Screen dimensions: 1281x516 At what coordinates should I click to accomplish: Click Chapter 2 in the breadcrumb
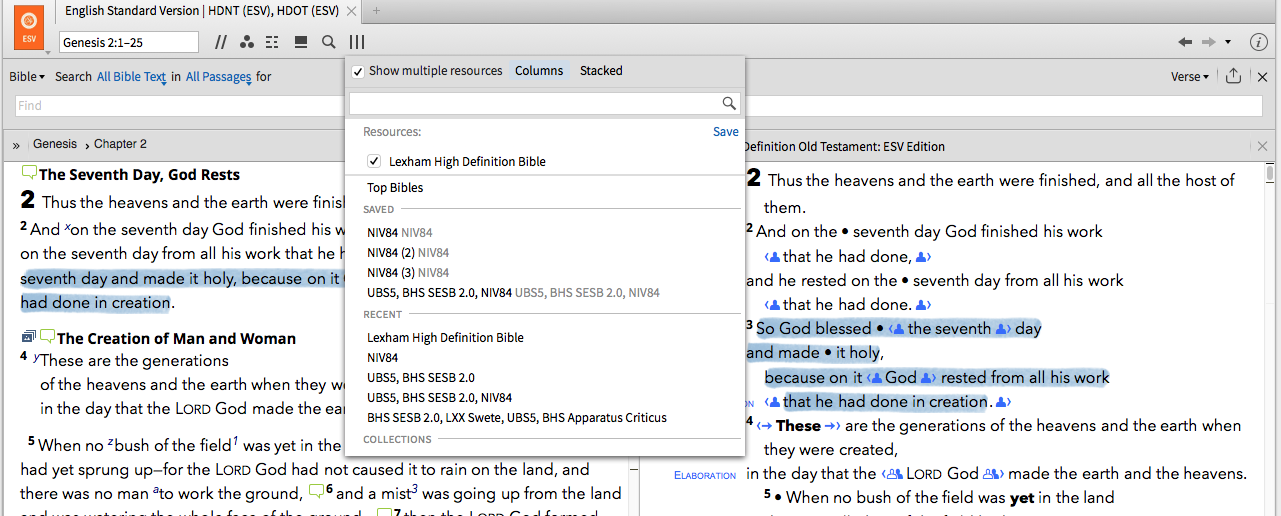(120, 144)
